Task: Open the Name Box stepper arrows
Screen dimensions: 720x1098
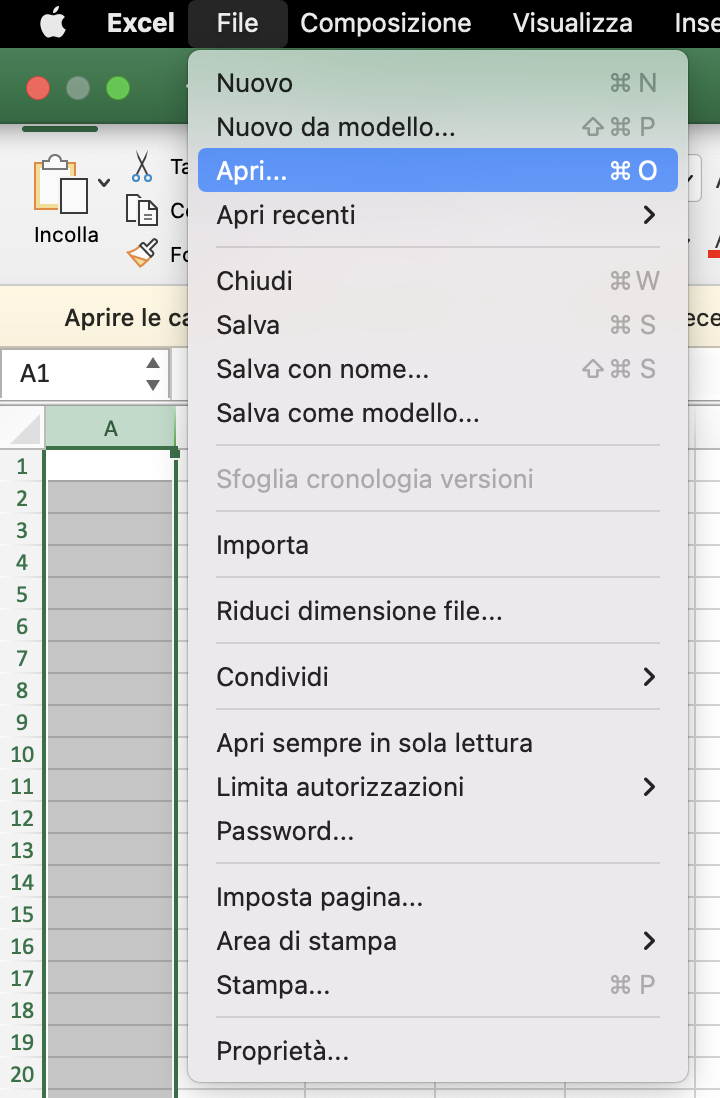Action: 153,373
